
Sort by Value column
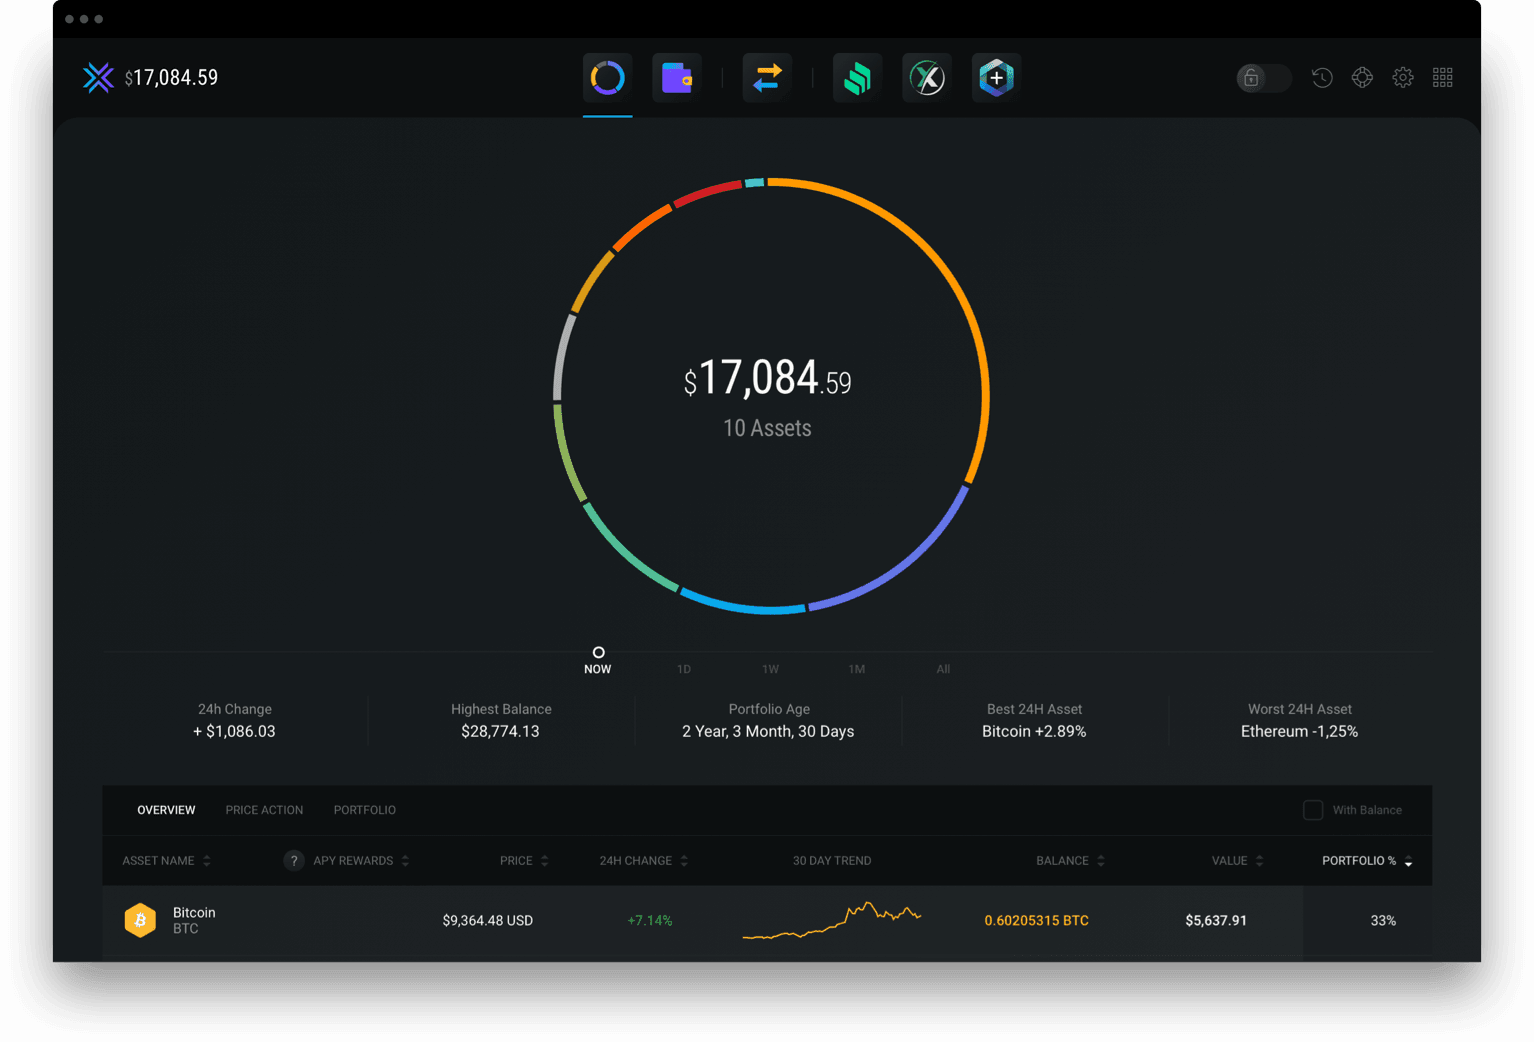1237,860
